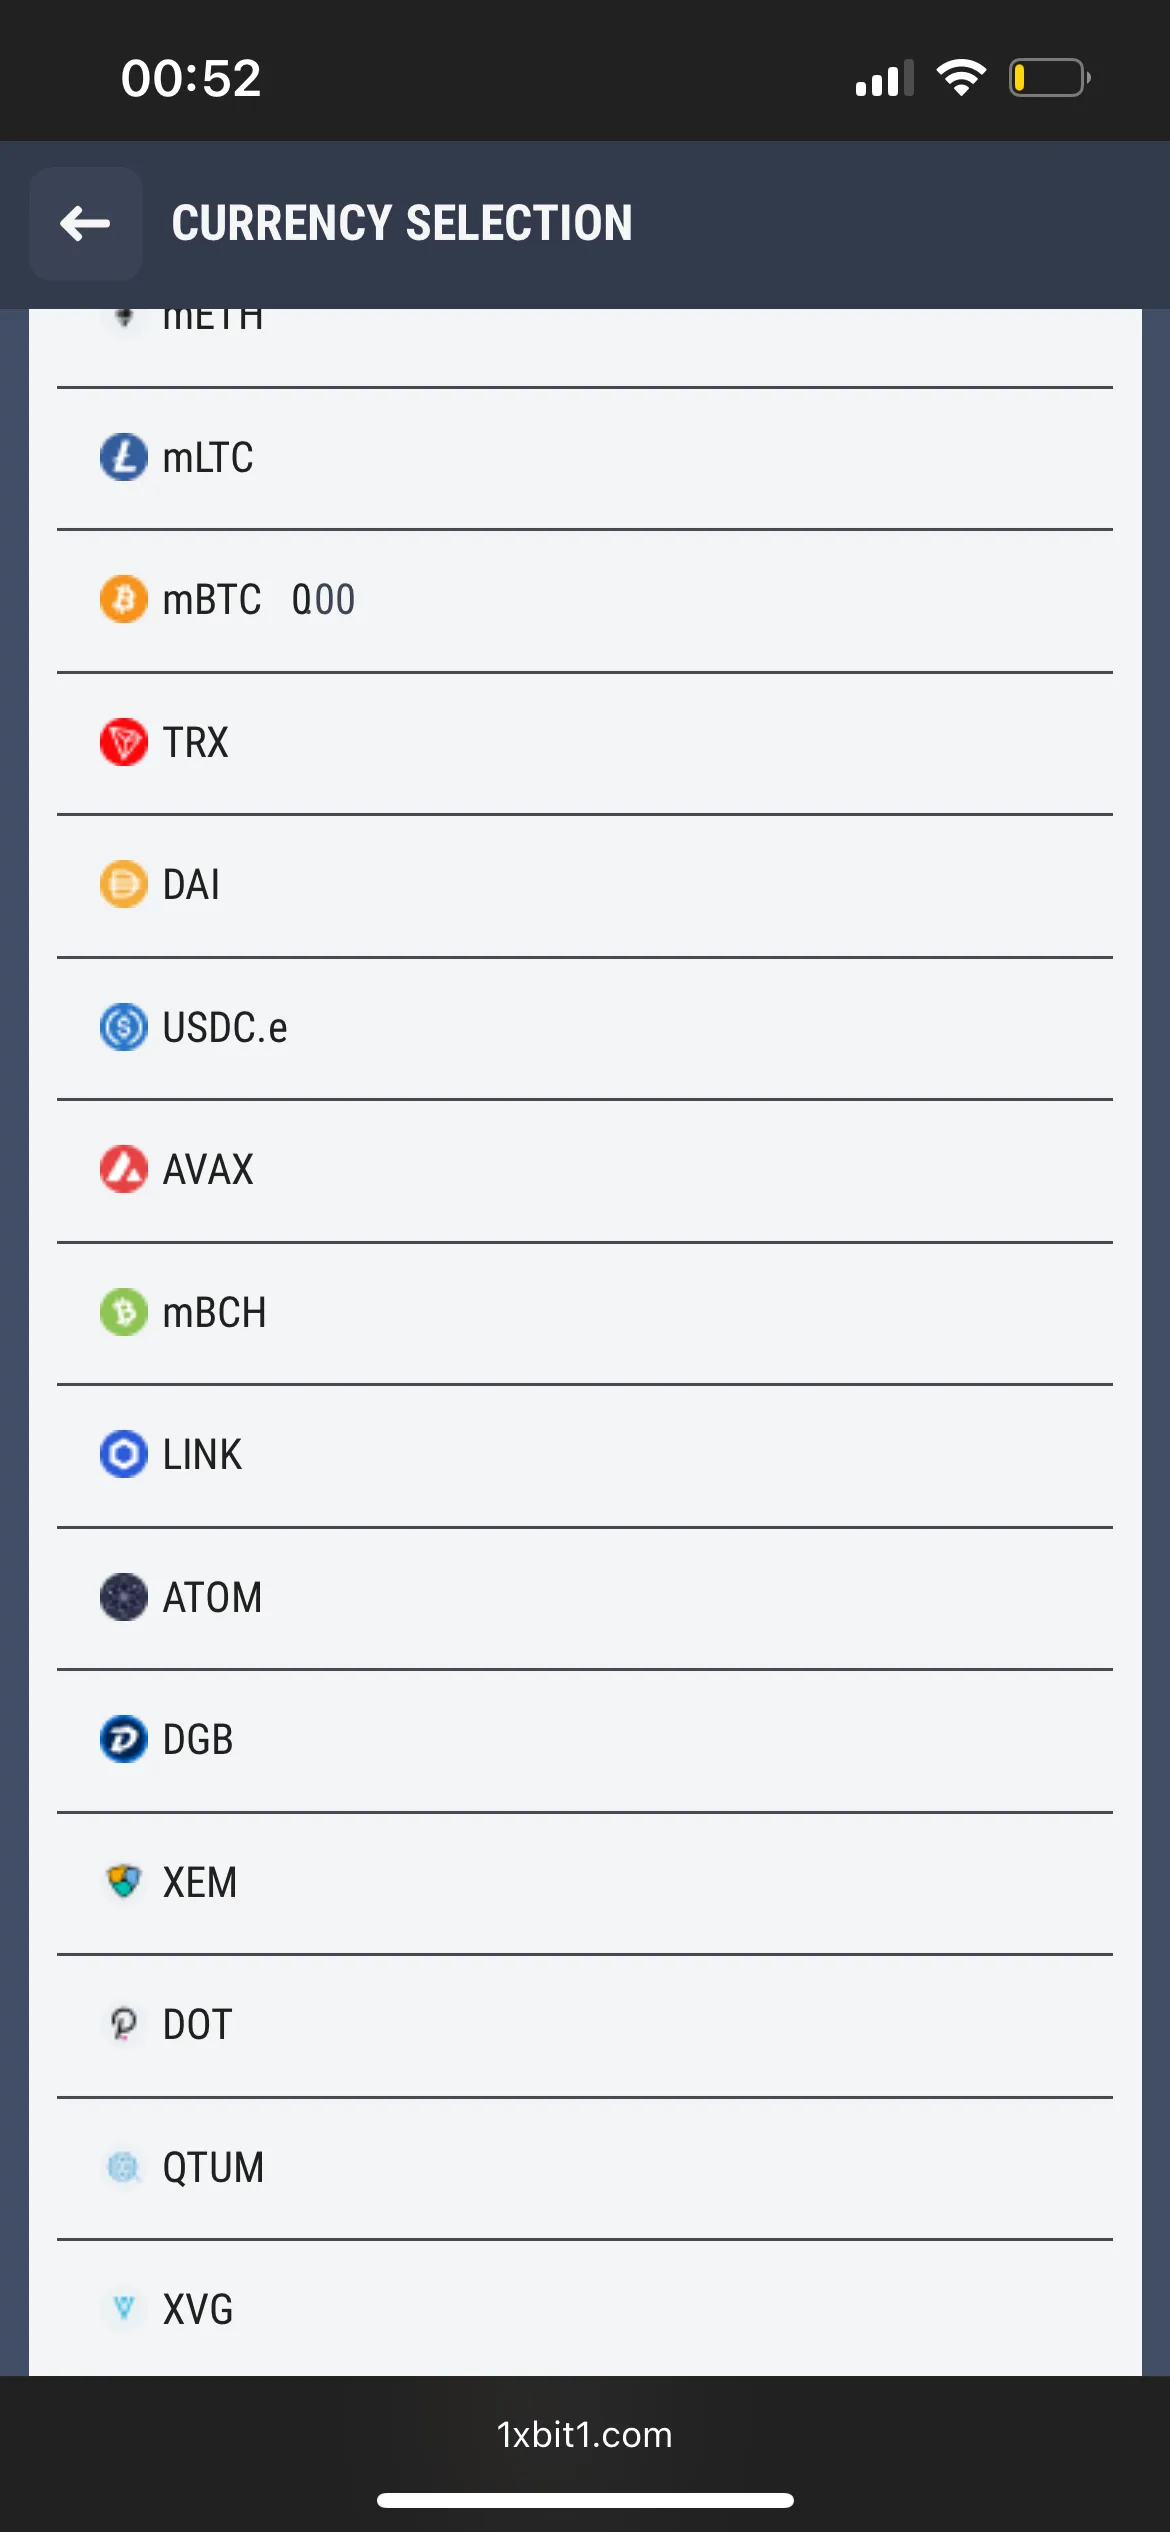This screenshot has width=1170, height=2532.
Task: Select XVG at the list bottom
Action: pos(198,2310)
